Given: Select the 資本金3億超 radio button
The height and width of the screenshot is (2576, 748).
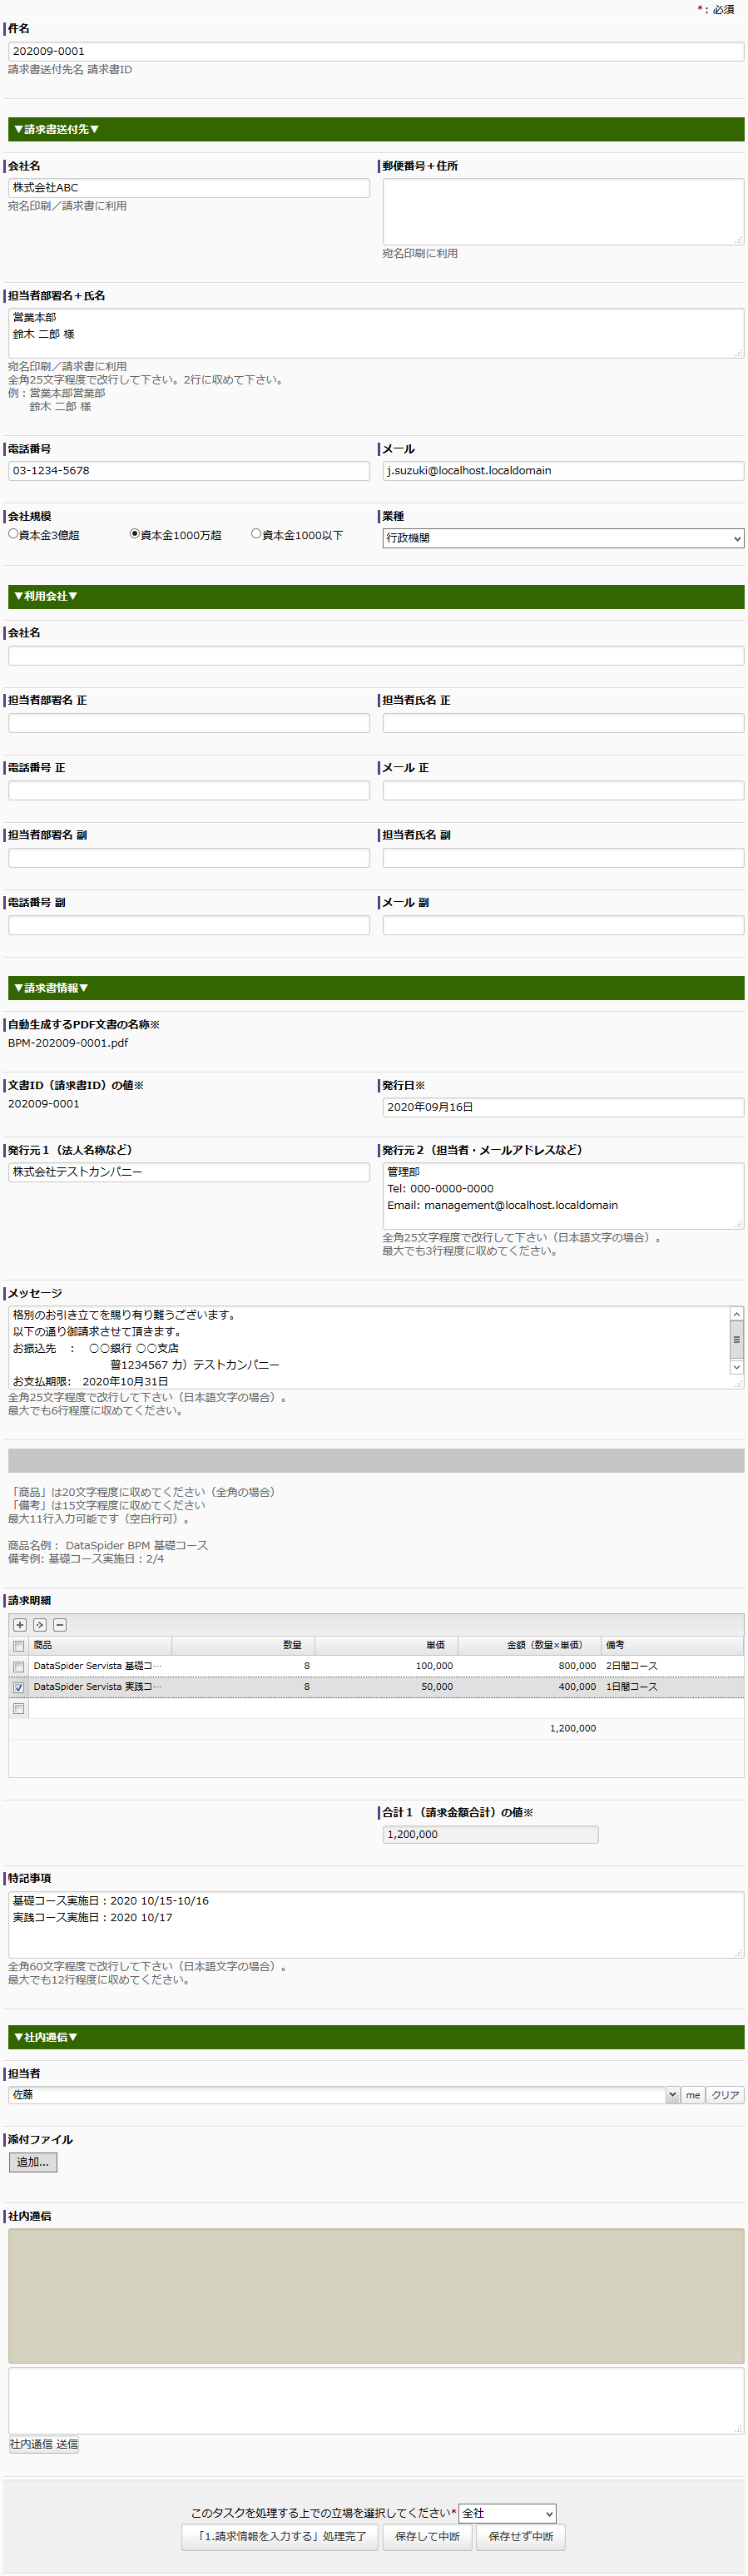Looking at the screenshot, I should tap(14, 534).
